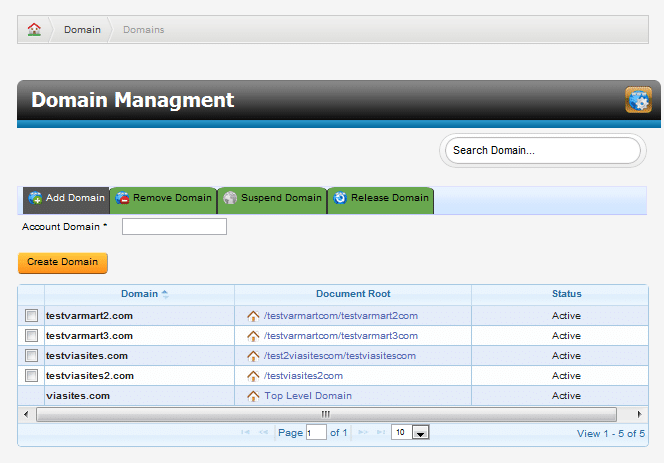Switch to the Remove Domain tab

163,198
